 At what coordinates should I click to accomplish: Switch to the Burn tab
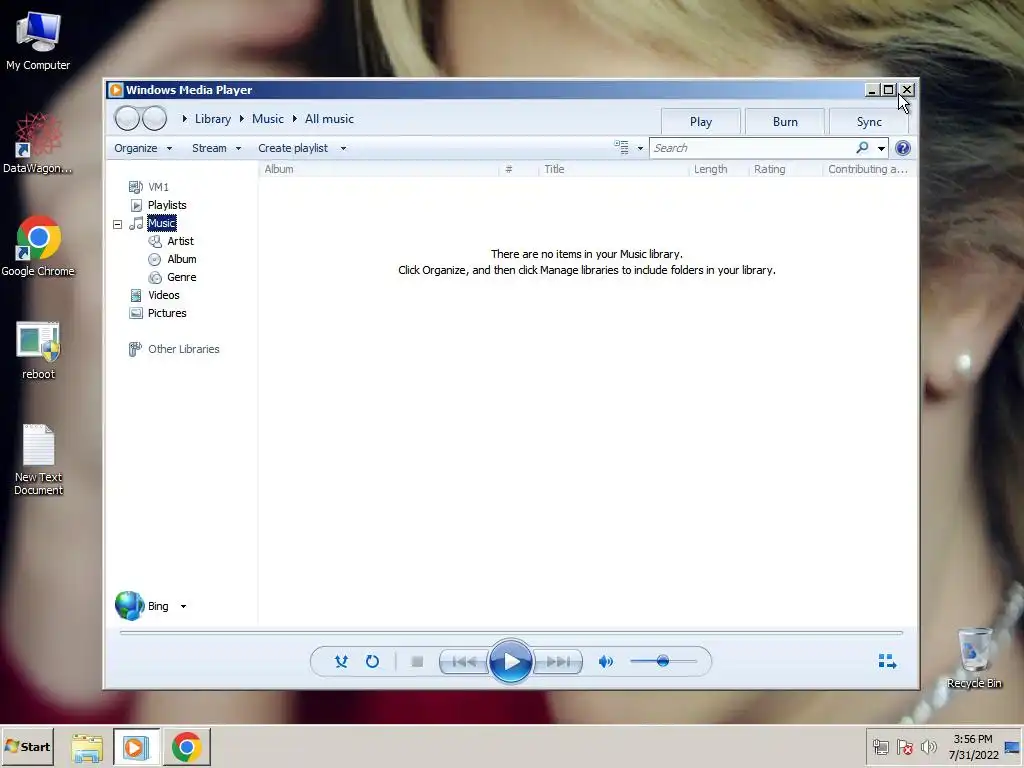tap(785, 121)
